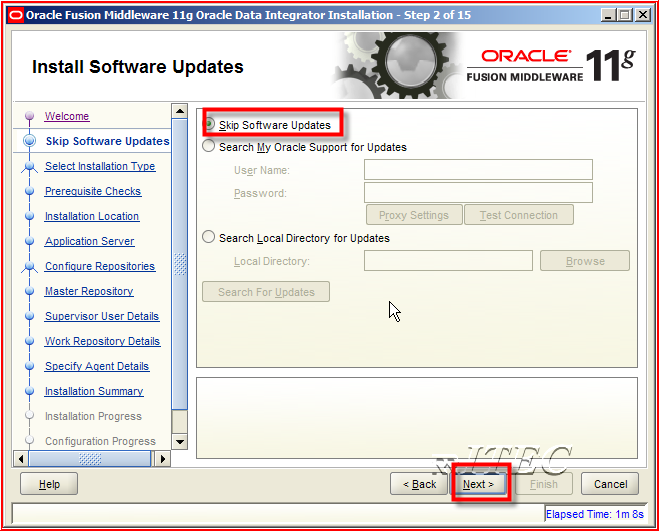The image size is (659, 531).
Task: Open Proxy Settings
Action: tap(414, 215)
